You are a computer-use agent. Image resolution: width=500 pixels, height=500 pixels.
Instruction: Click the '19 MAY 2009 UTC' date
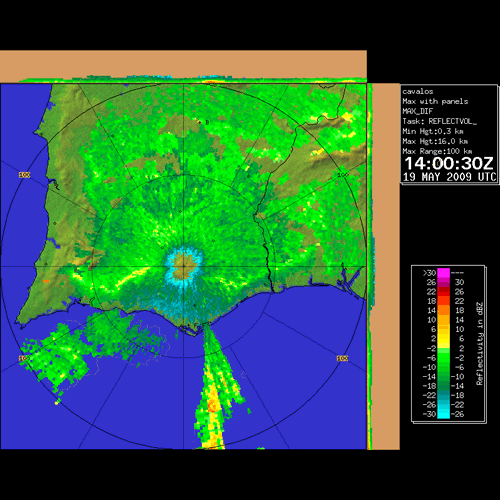click(x=449, y=177)
